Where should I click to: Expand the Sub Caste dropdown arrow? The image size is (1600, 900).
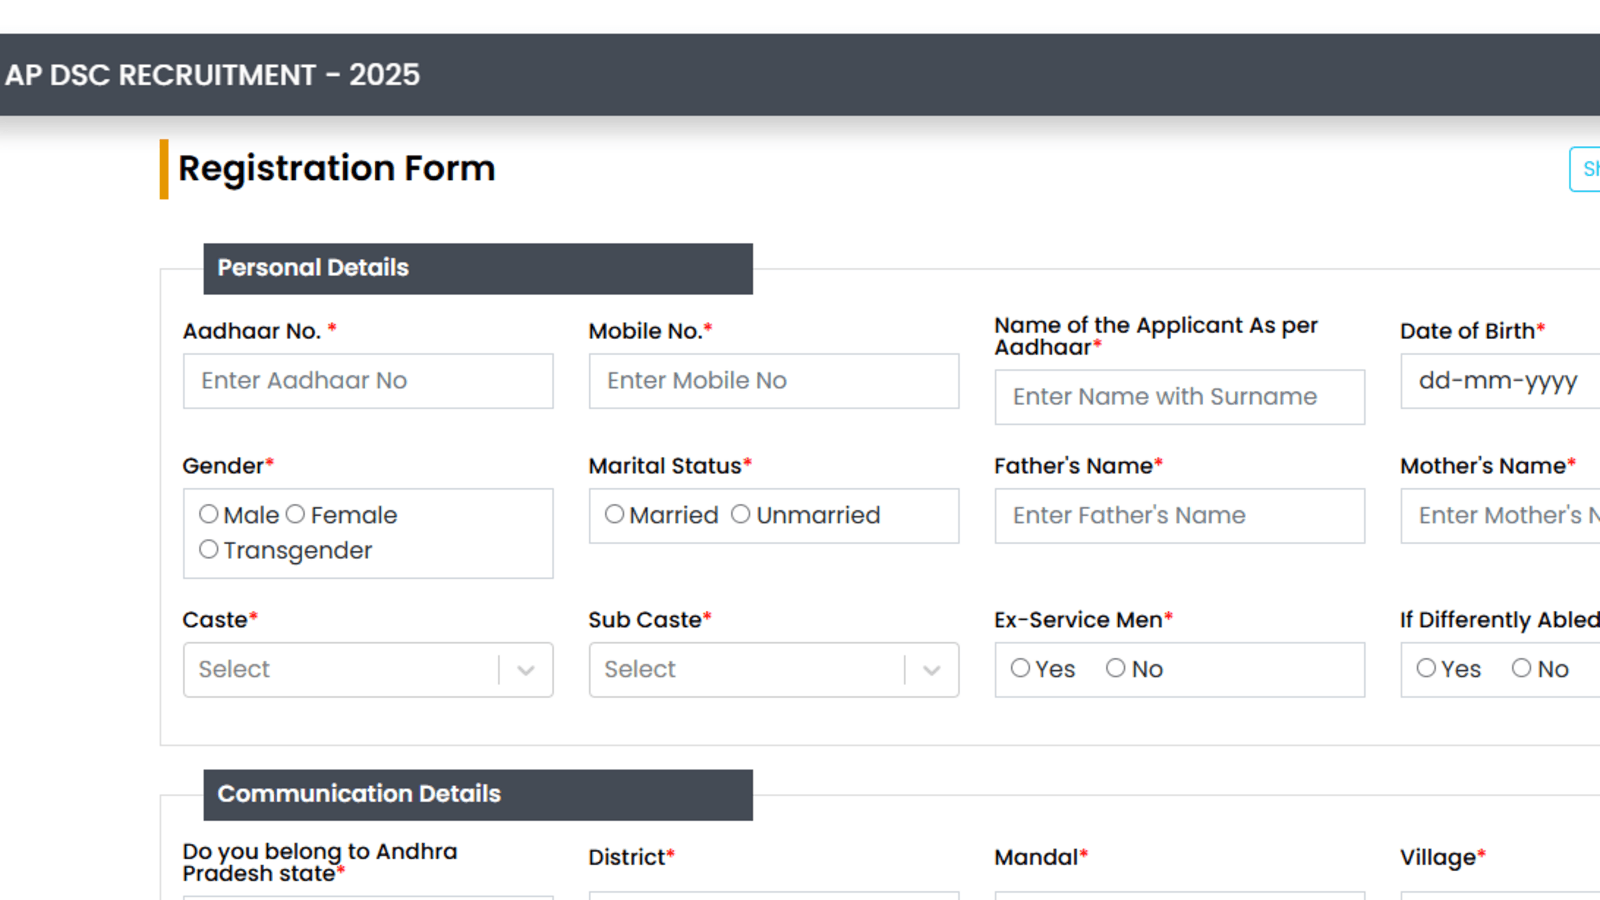pyautogui.click(x=931, y=670)
